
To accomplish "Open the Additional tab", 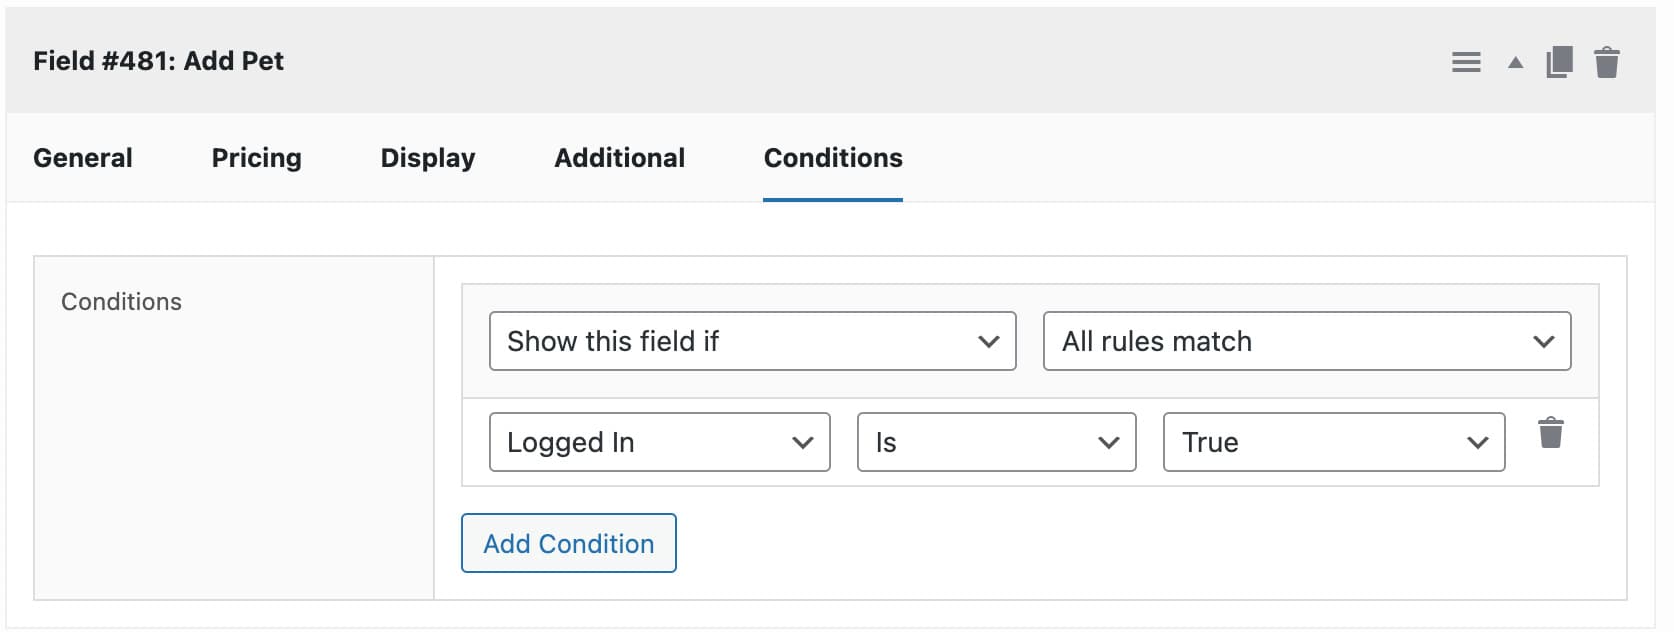I will tap(619, 157).
